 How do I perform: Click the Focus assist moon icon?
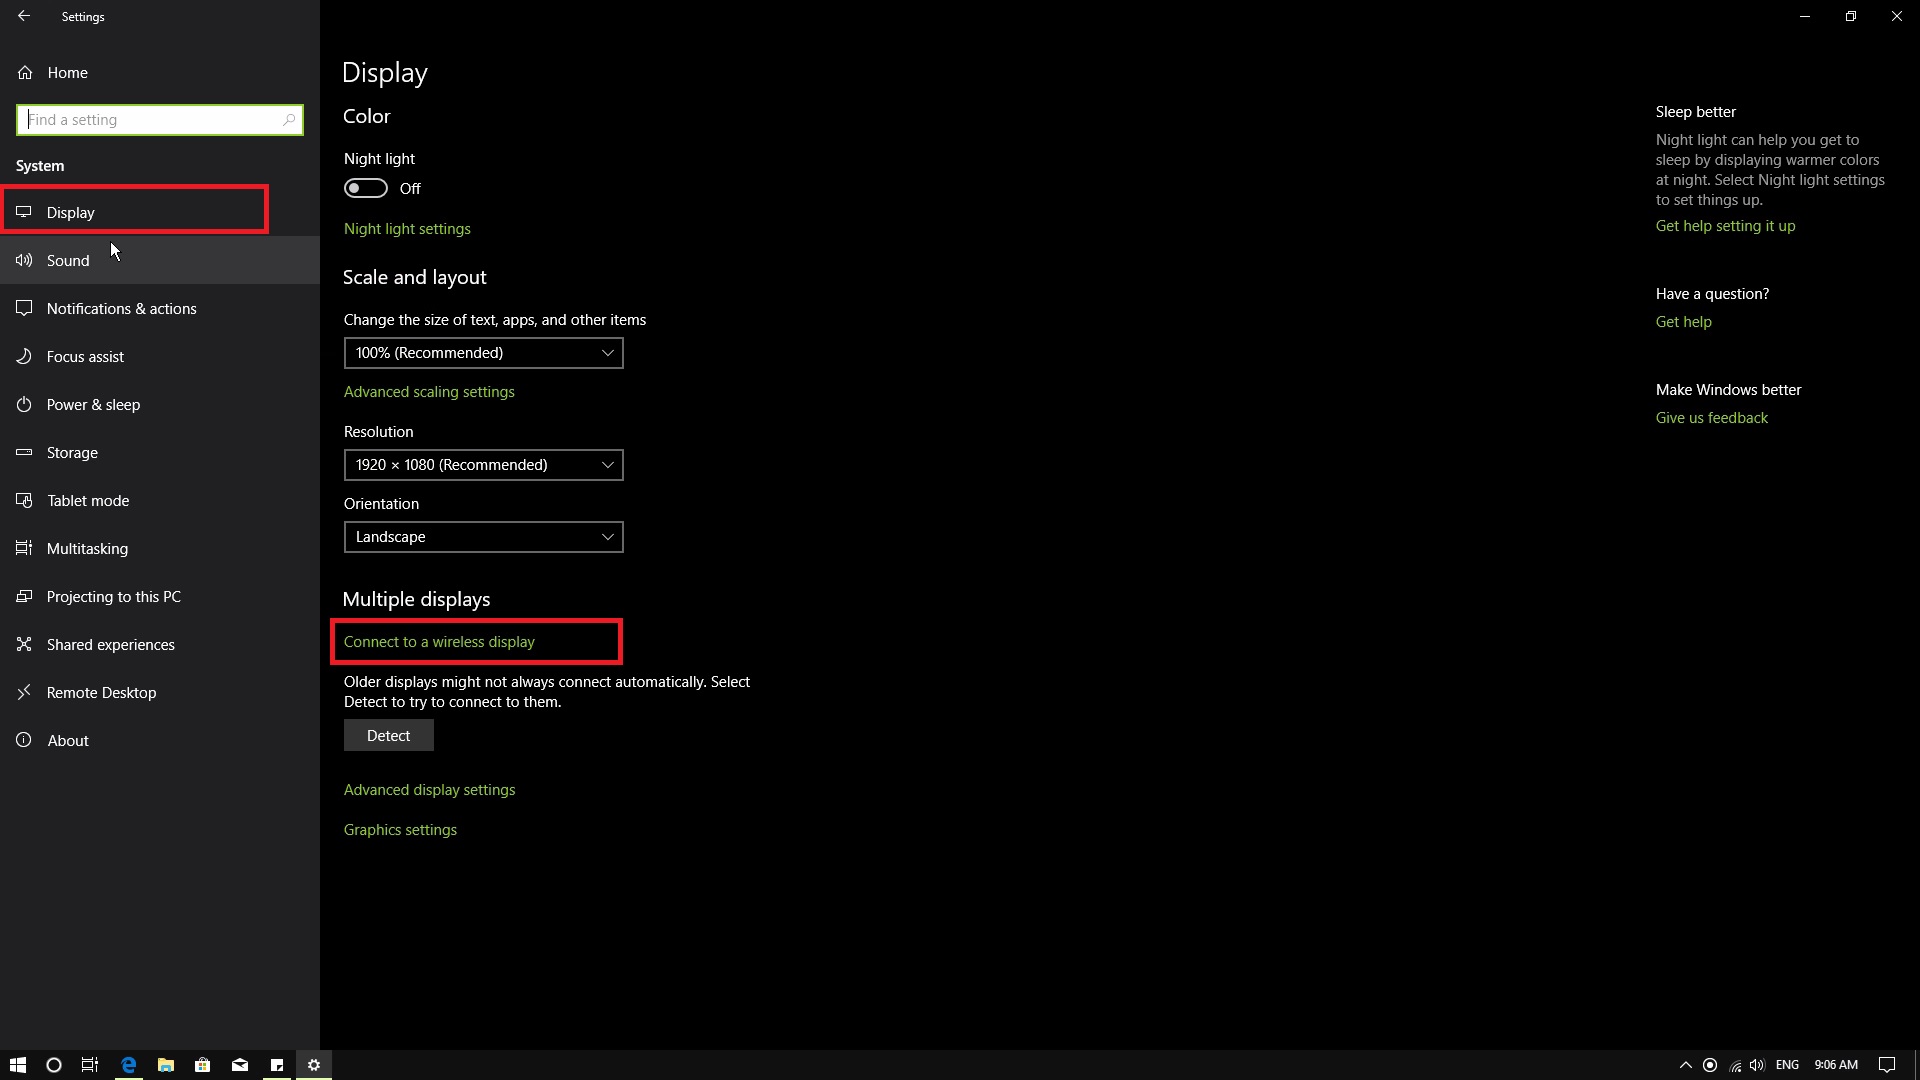pos(25,357)
